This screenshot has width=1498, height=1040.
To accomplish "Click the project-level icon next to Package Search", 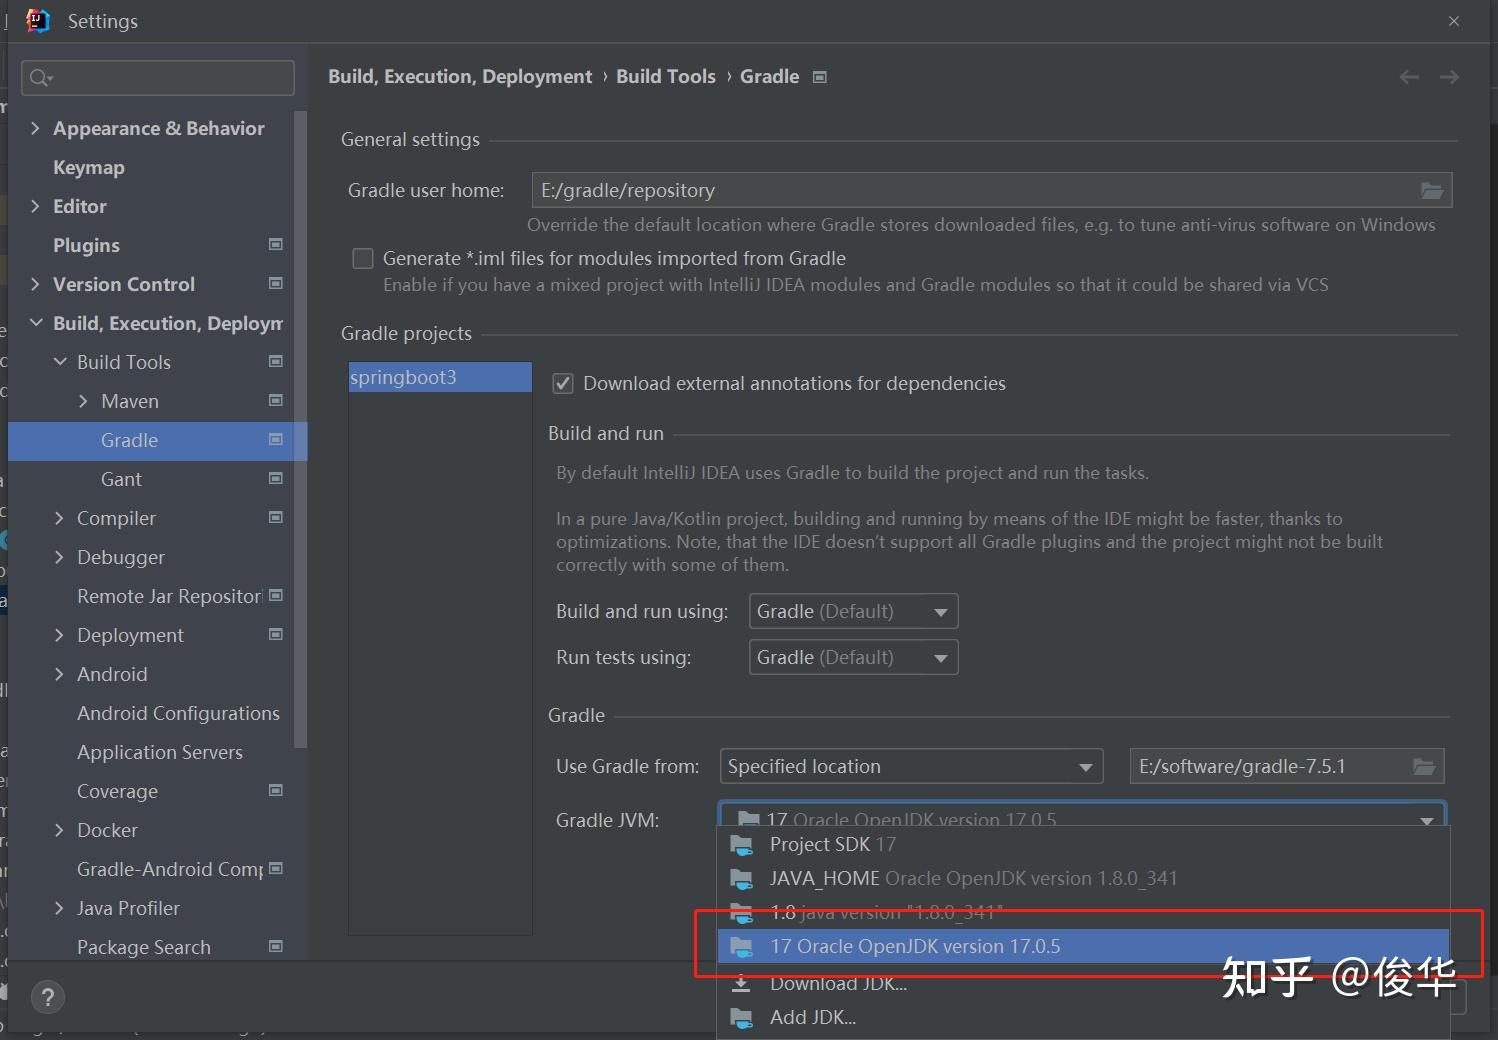I will coord(276,946).
